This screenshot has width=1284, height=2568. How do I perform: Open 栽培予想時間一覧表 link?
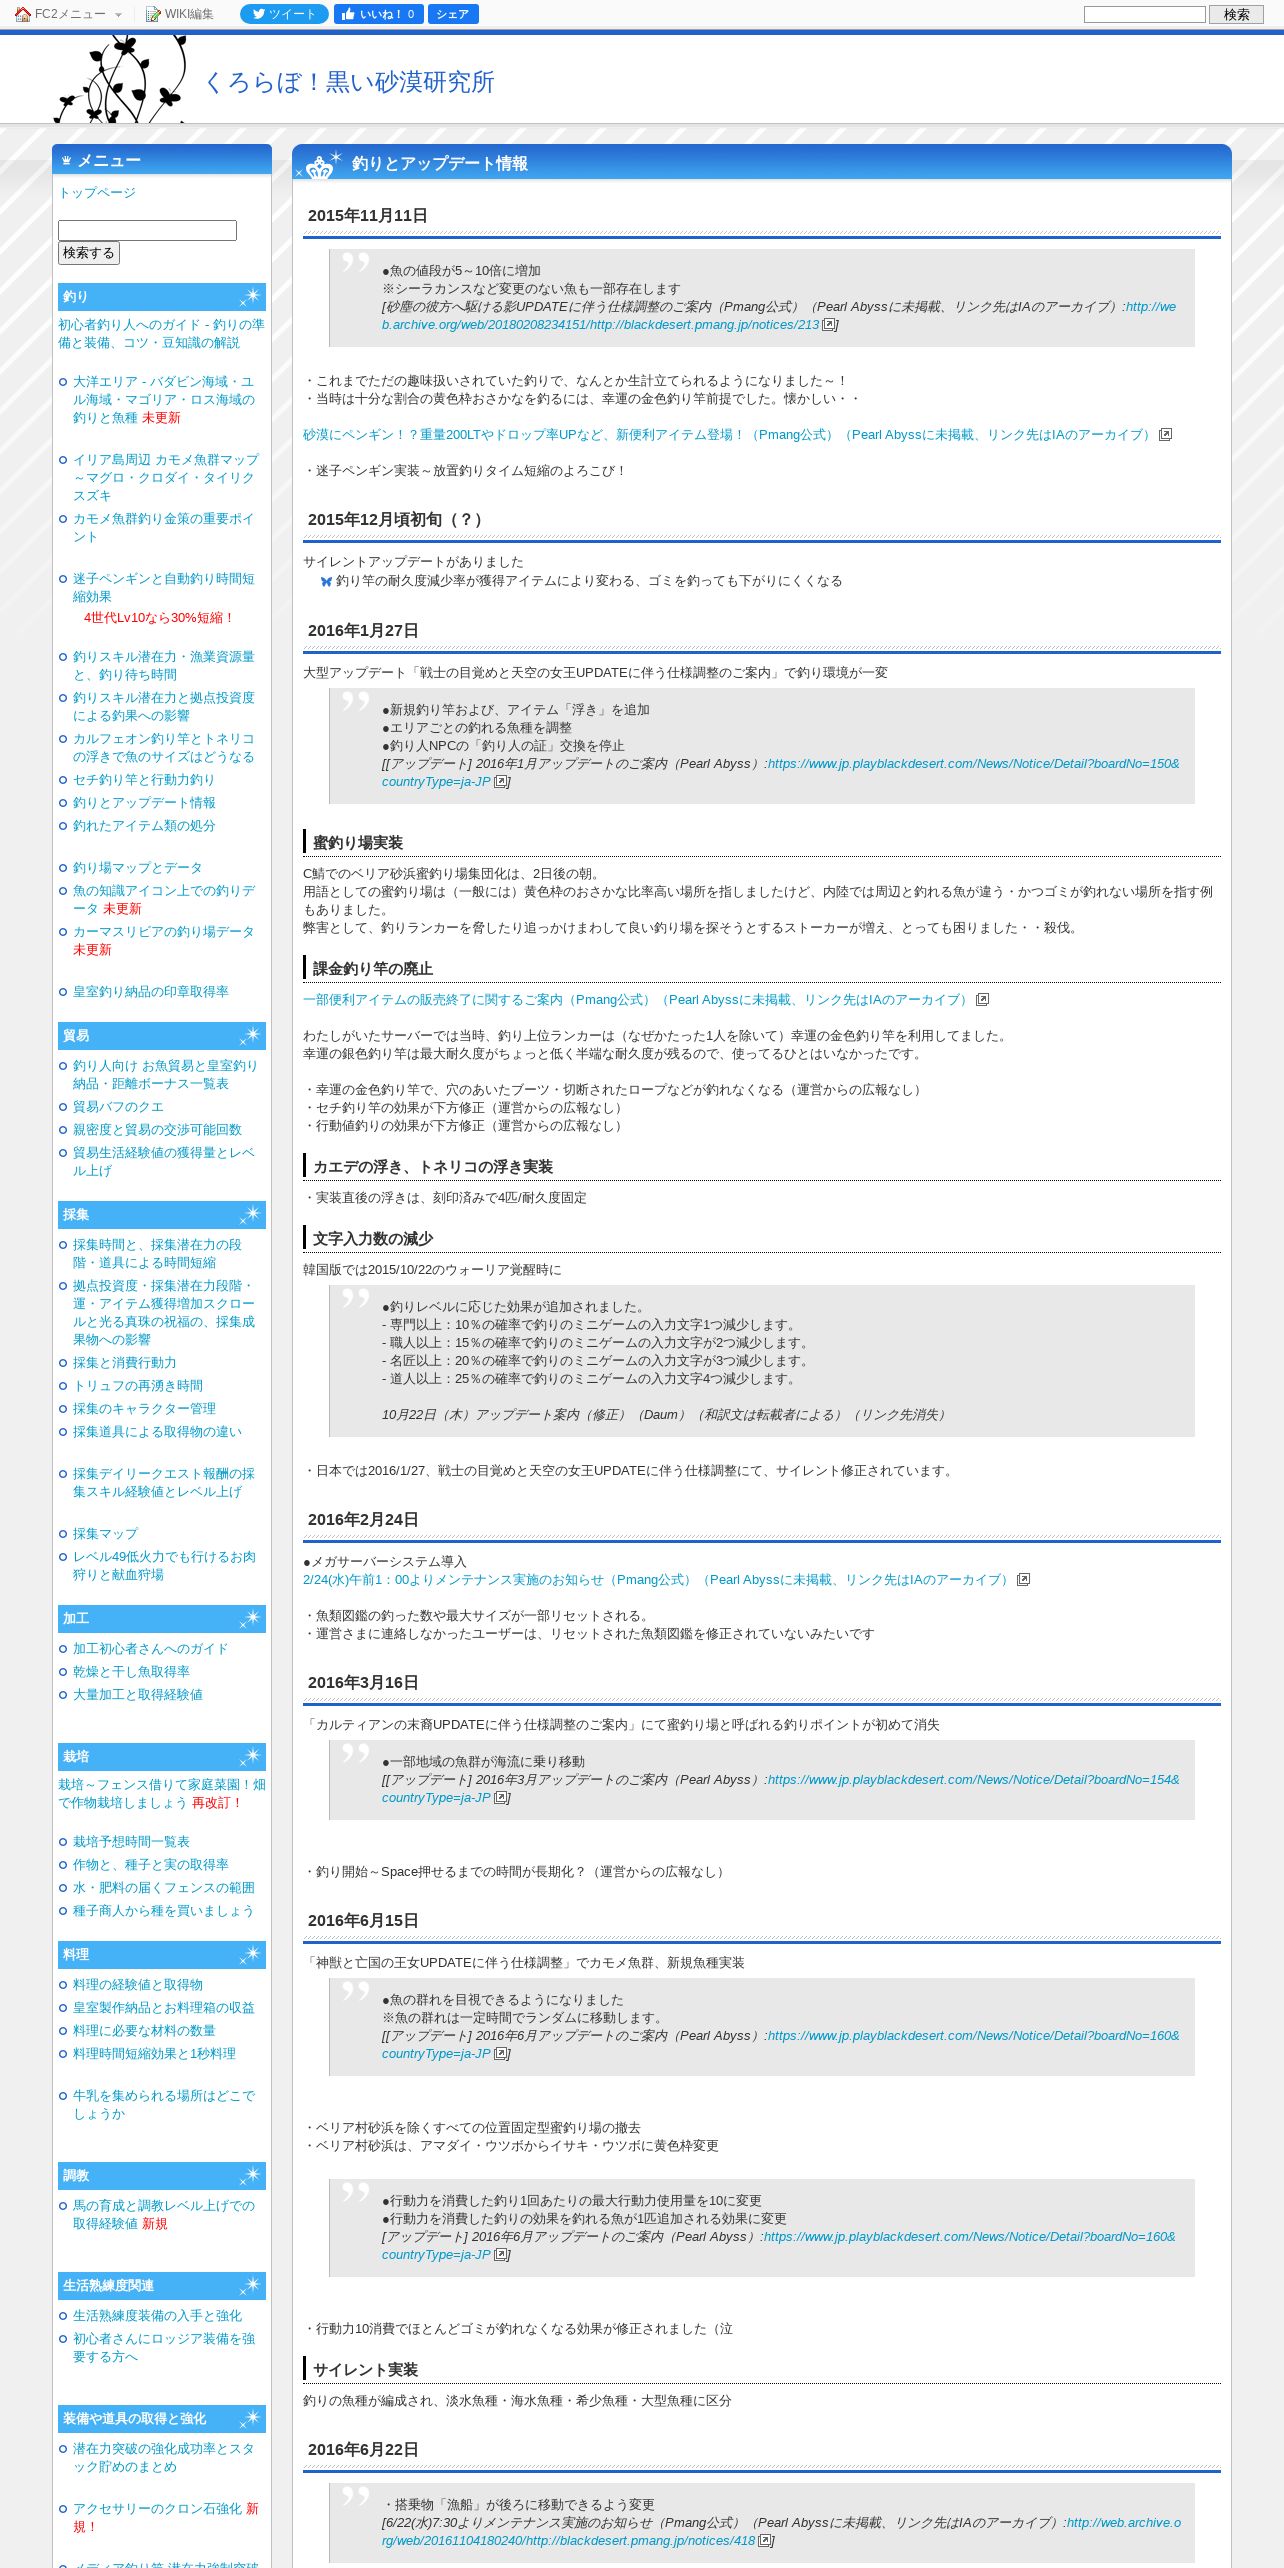pyautogui.click(x=131, y=1841)
